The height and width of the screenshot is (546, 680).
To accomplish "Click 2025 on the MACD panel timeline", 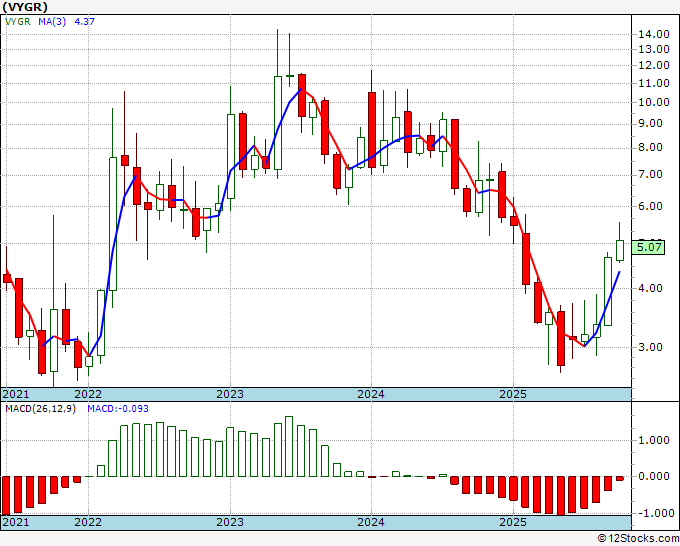I will point(513,522).
